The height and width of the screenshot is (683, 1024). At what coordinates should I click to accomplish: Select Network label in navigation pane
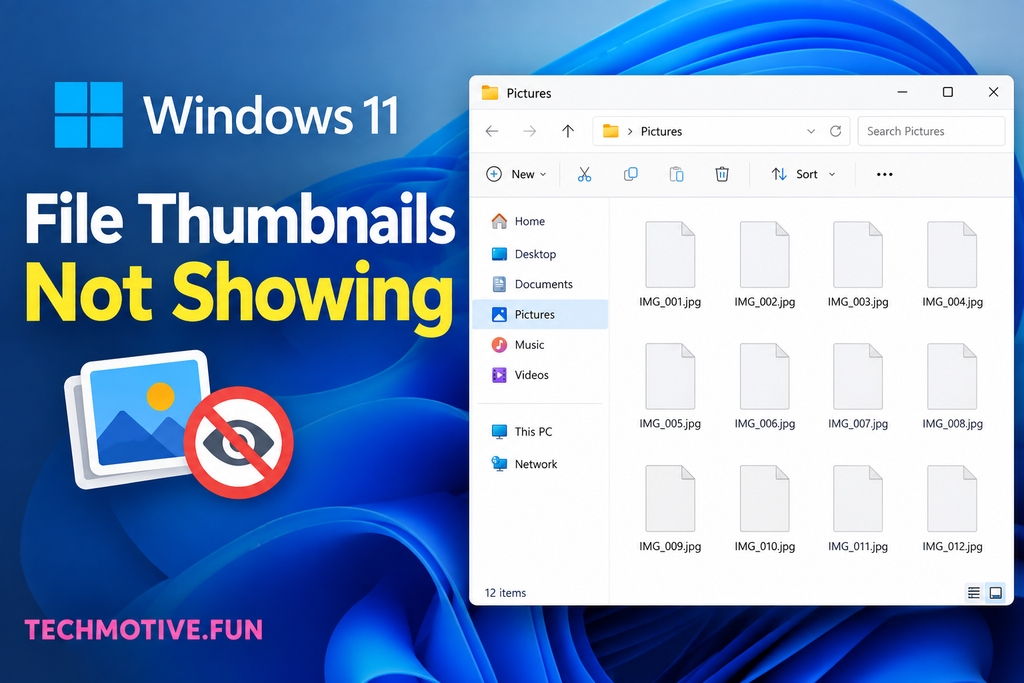point(536,464)
